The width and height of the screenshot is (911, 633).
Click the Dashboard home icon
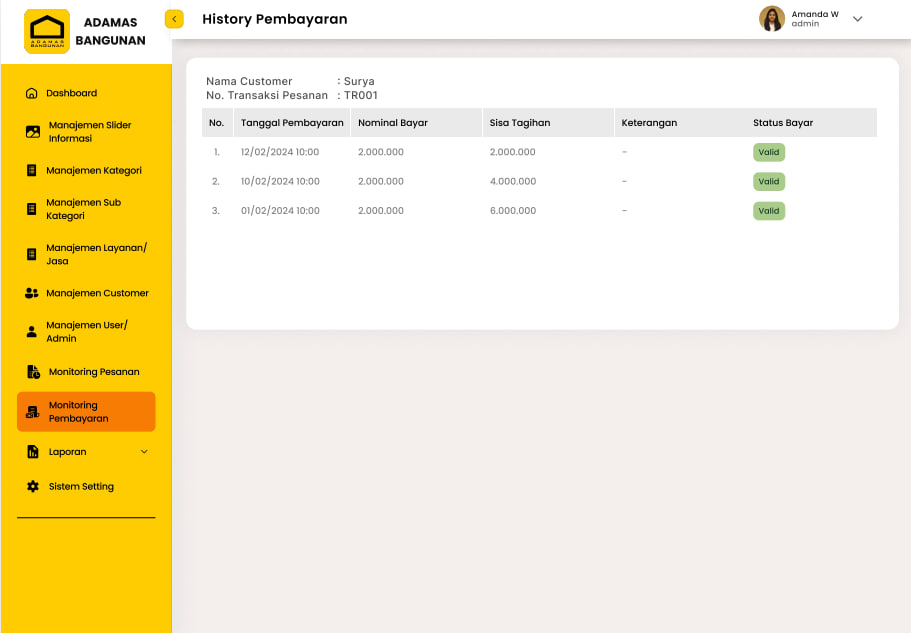[x=32, y=93]
